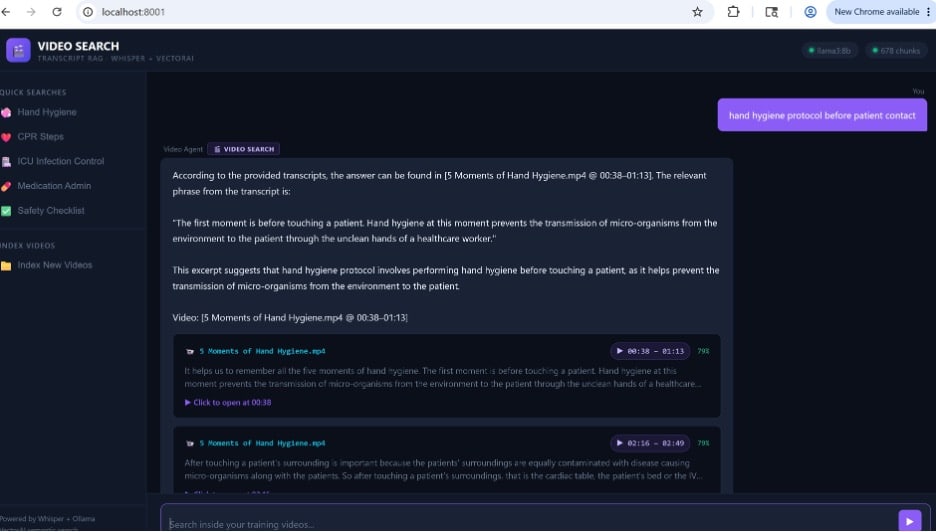Image resolution: width=936 pixels, height=532 pixels.
Task: Reload the page in the browser
Action: (x=57, y=12)
